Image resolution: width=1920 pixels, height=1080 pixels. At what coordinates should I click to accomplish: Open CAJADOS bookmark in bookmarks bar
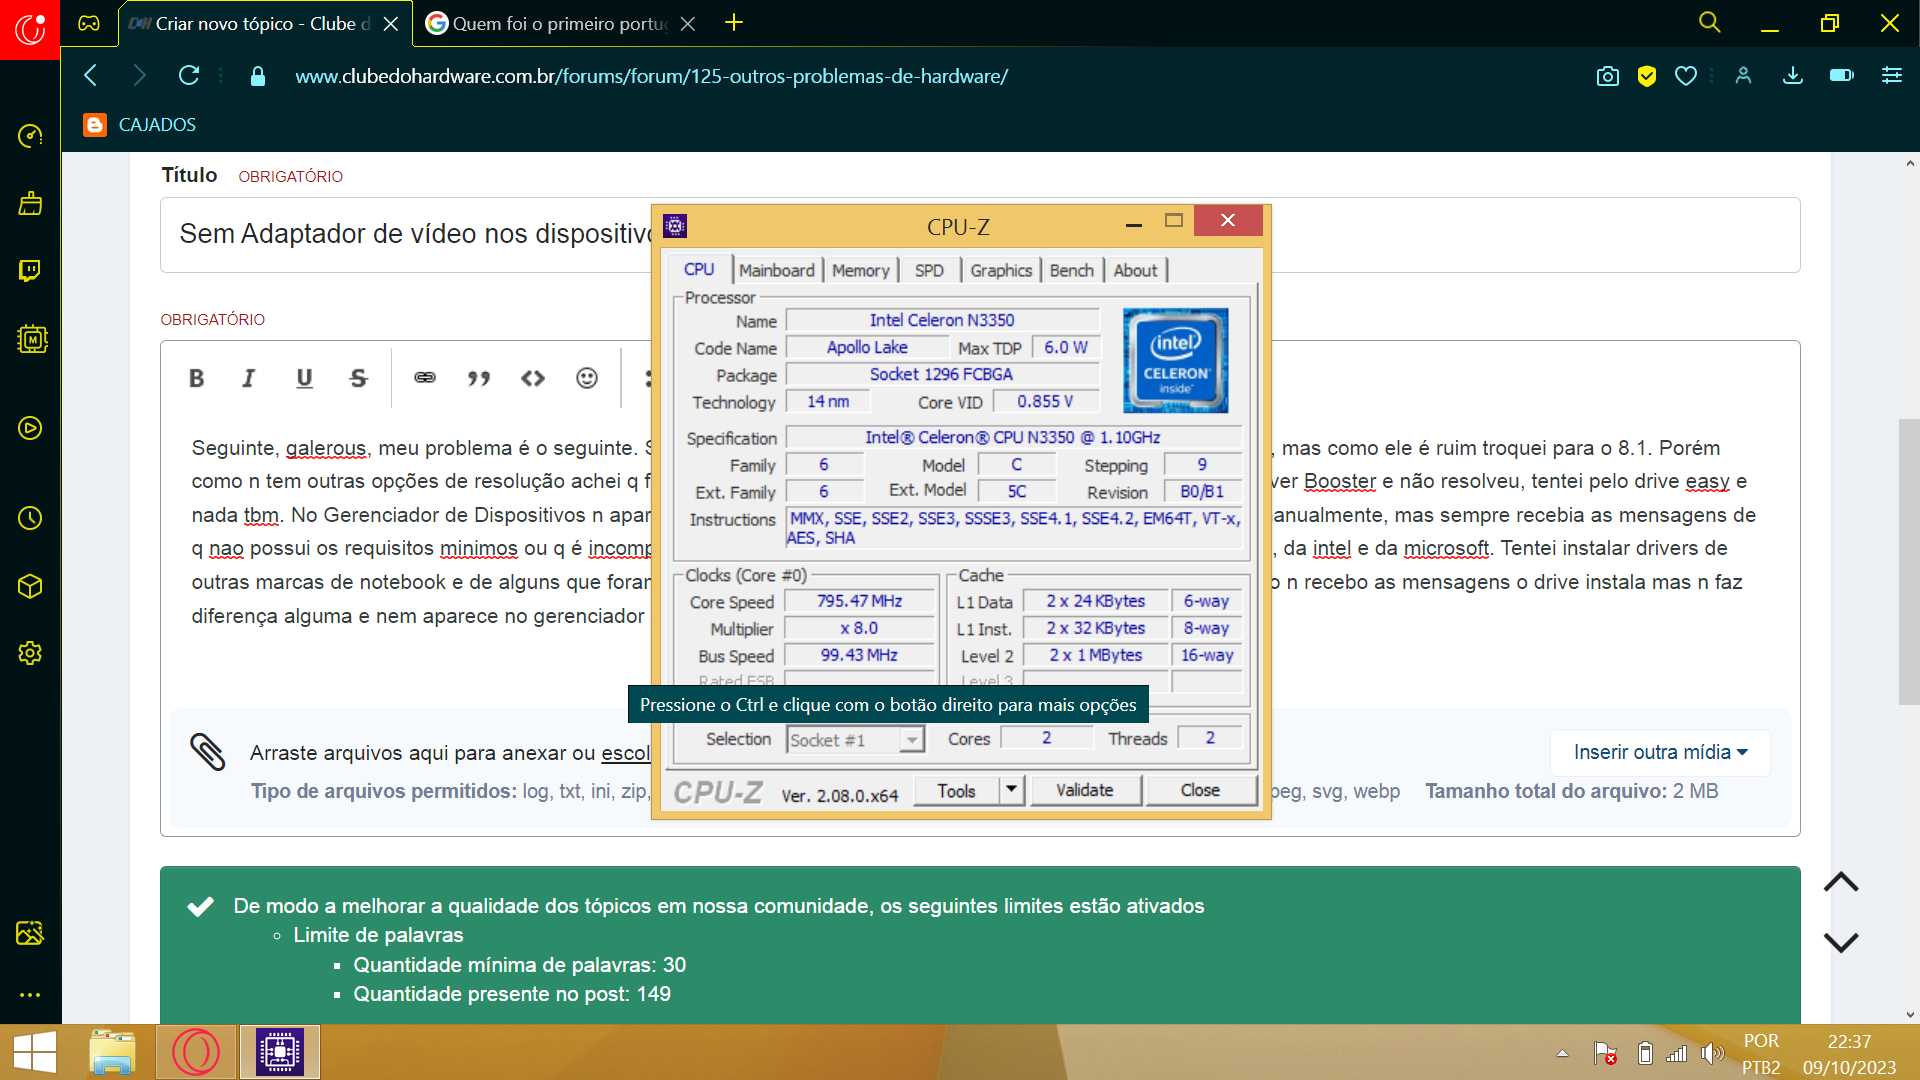point(140,125)
